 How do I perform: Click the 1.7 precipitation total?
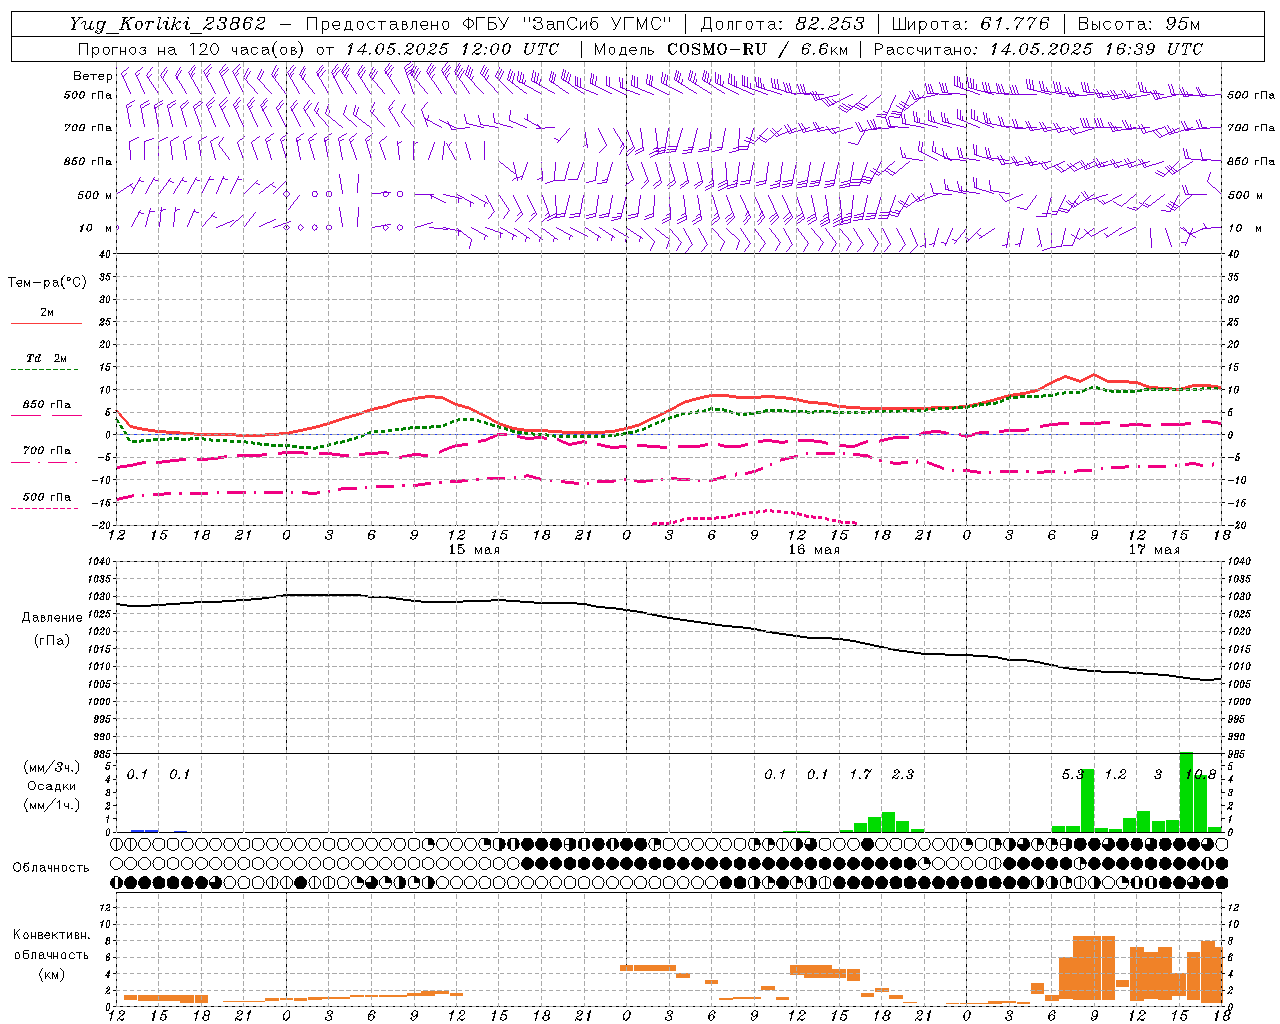click(860, 774)
